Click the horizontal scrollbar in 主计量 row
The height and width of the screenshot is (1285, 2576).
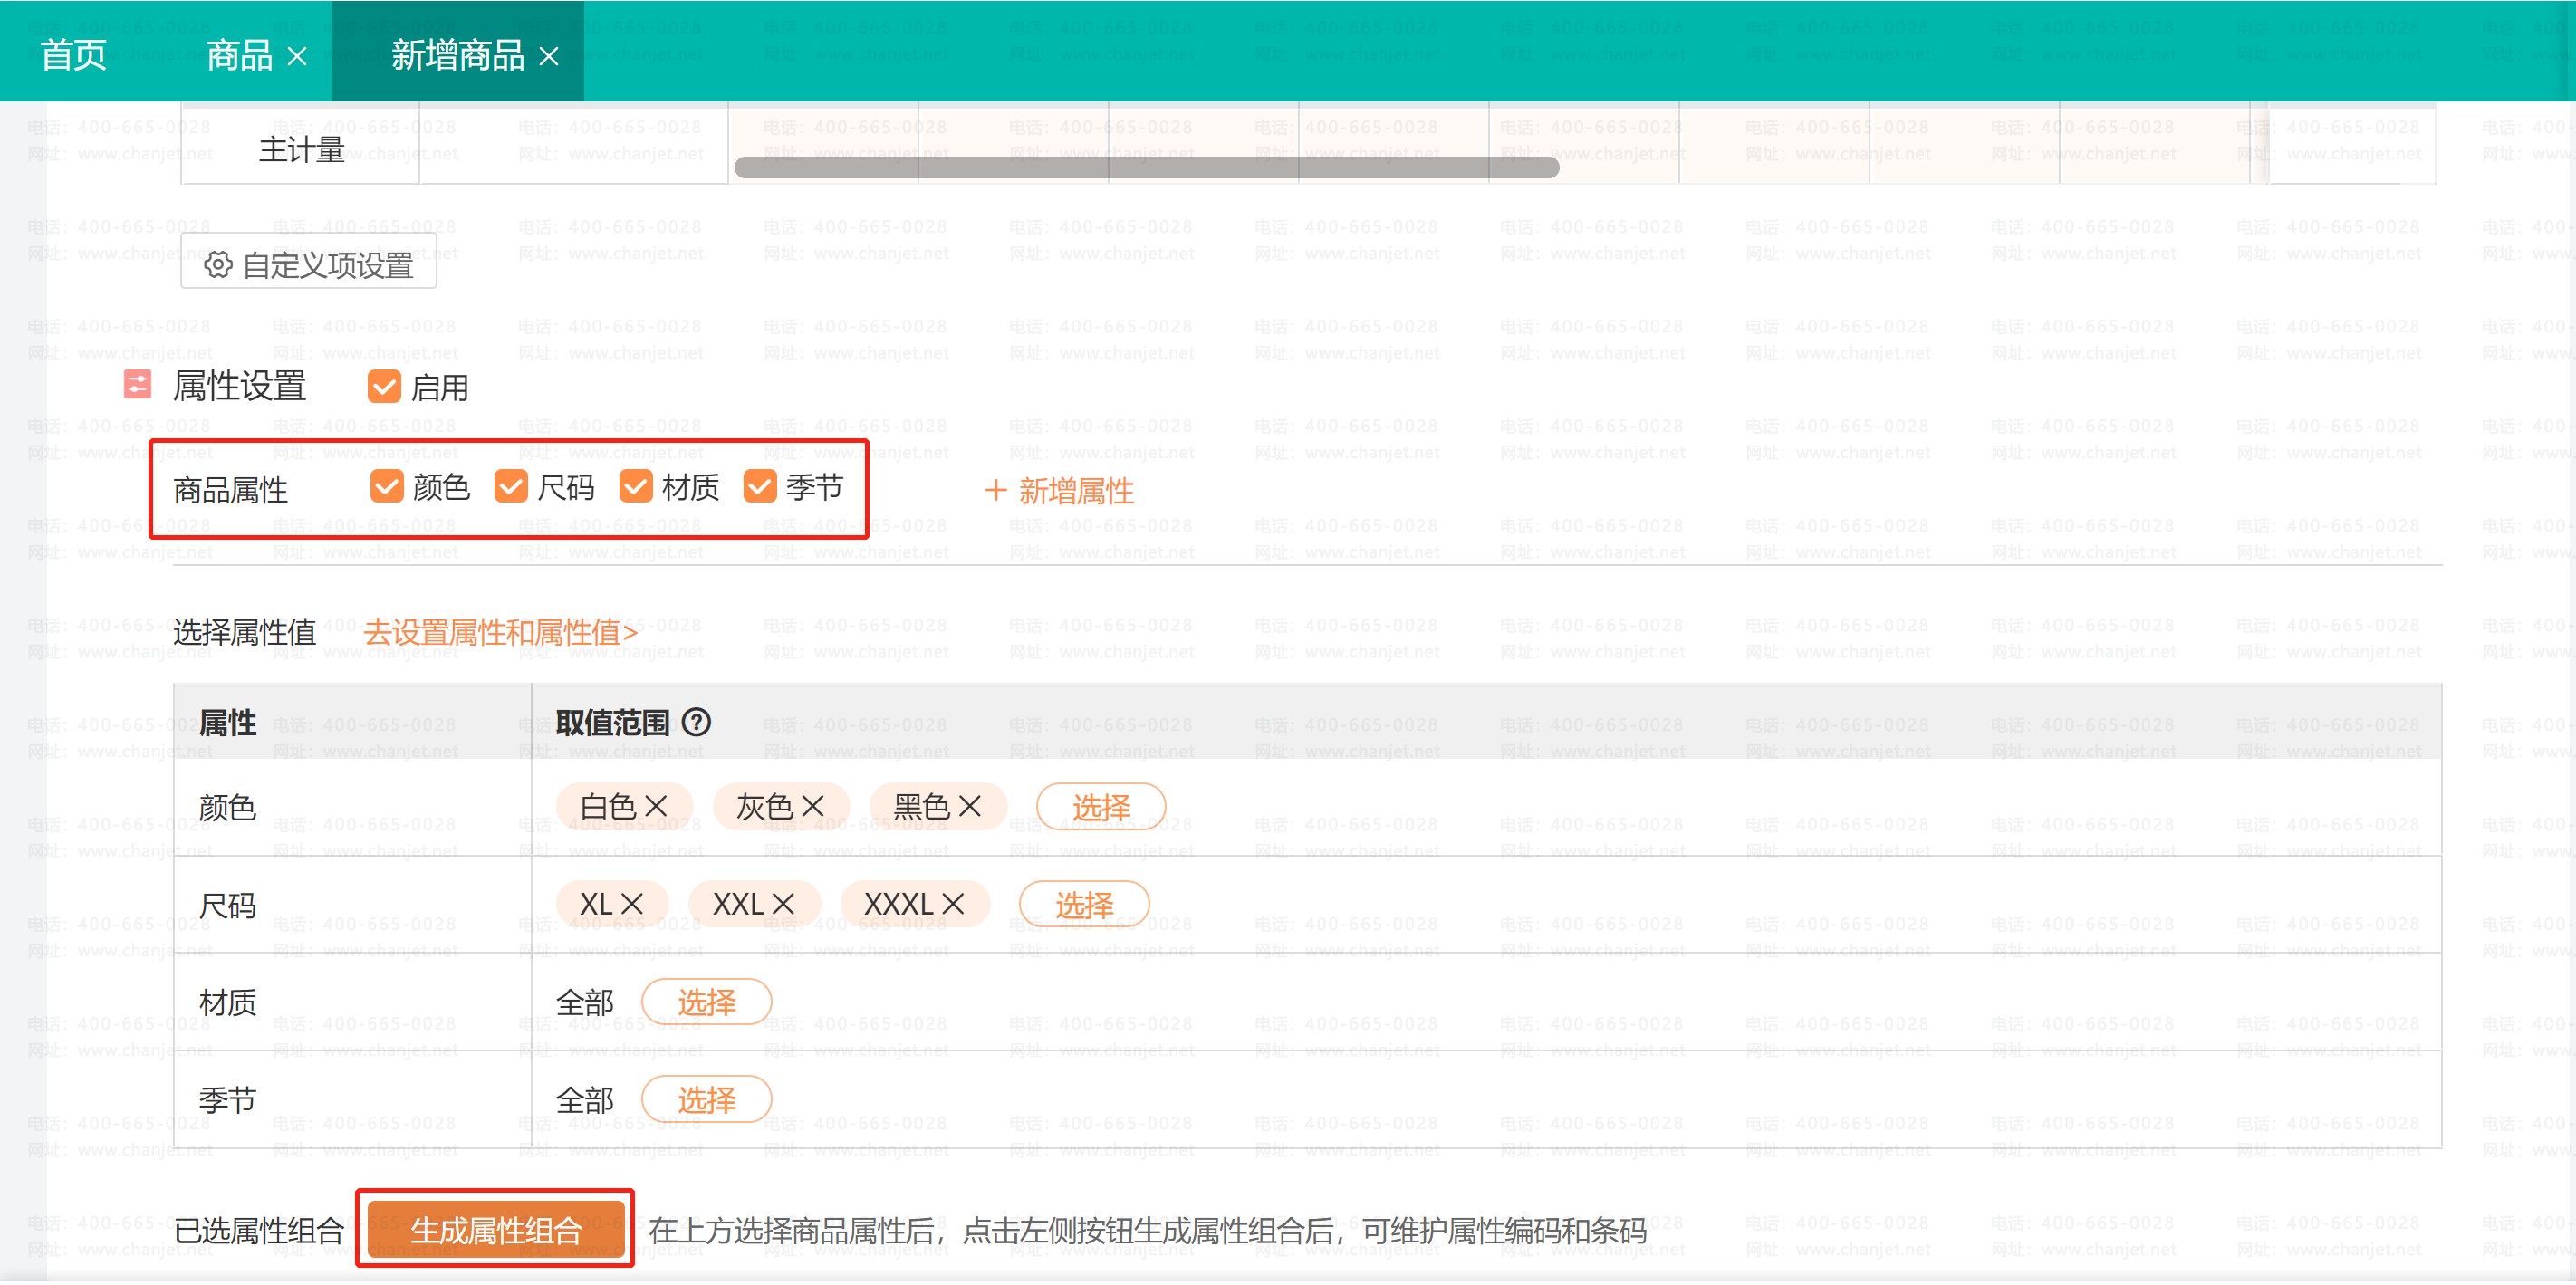coord(1146,168)
